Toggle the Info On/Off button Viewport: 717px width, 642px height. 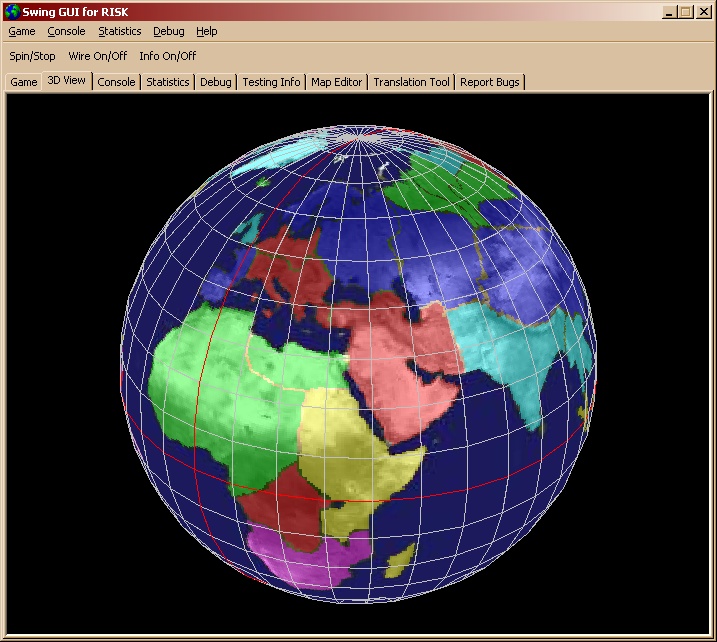pos(168,56)
